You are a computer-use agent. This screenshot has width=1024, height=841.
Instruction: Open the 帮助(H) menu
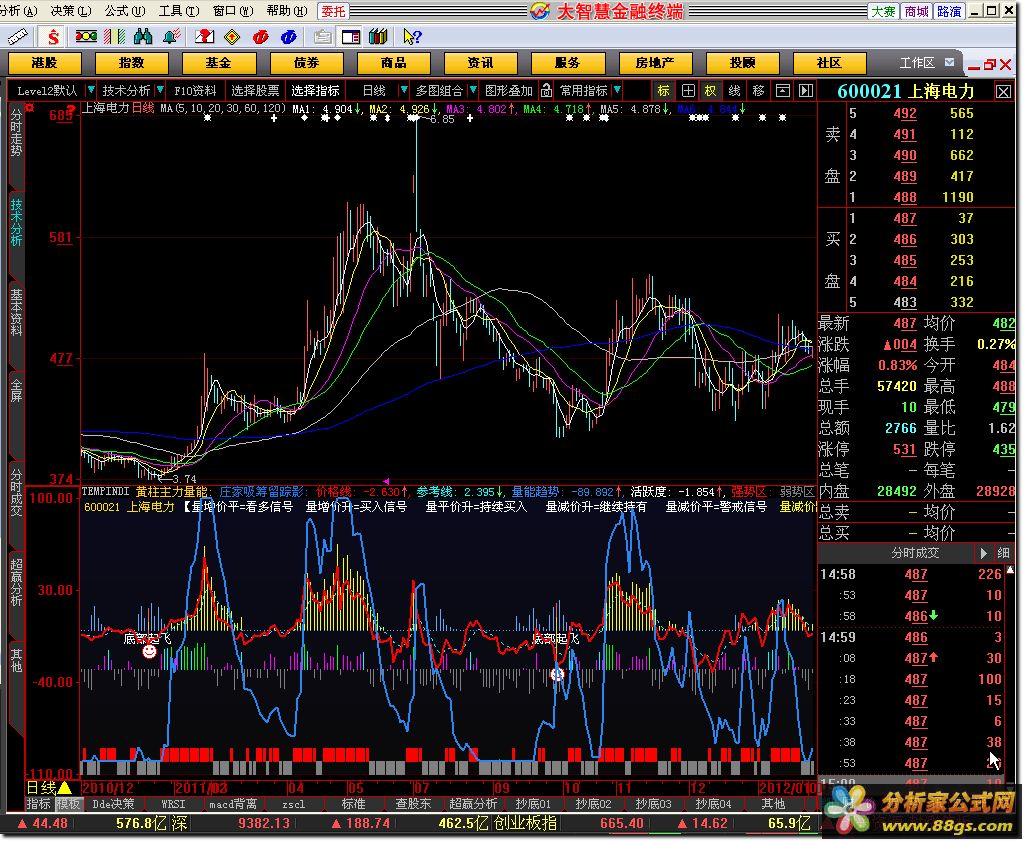pyautogui.click(x=287, y=10)
